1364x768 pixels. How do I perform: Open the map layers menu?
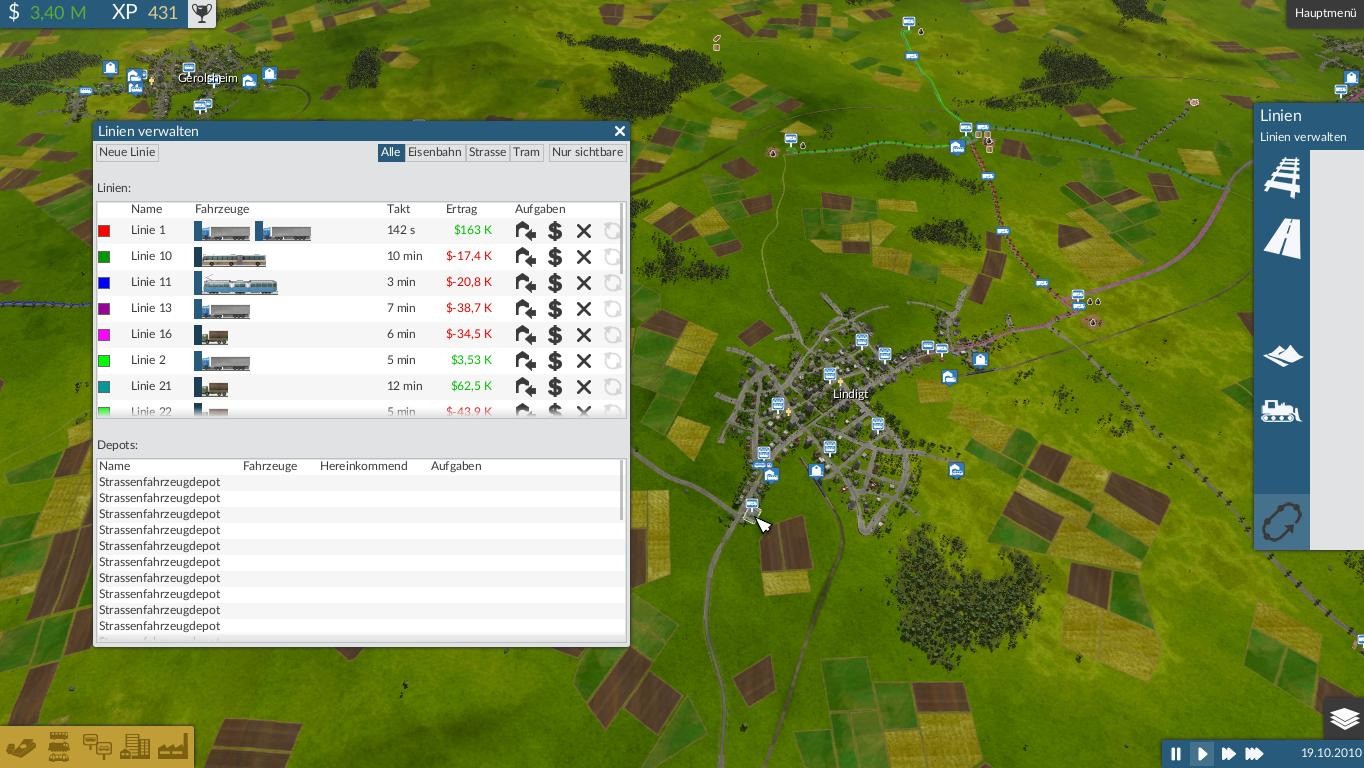[1344, 719]
